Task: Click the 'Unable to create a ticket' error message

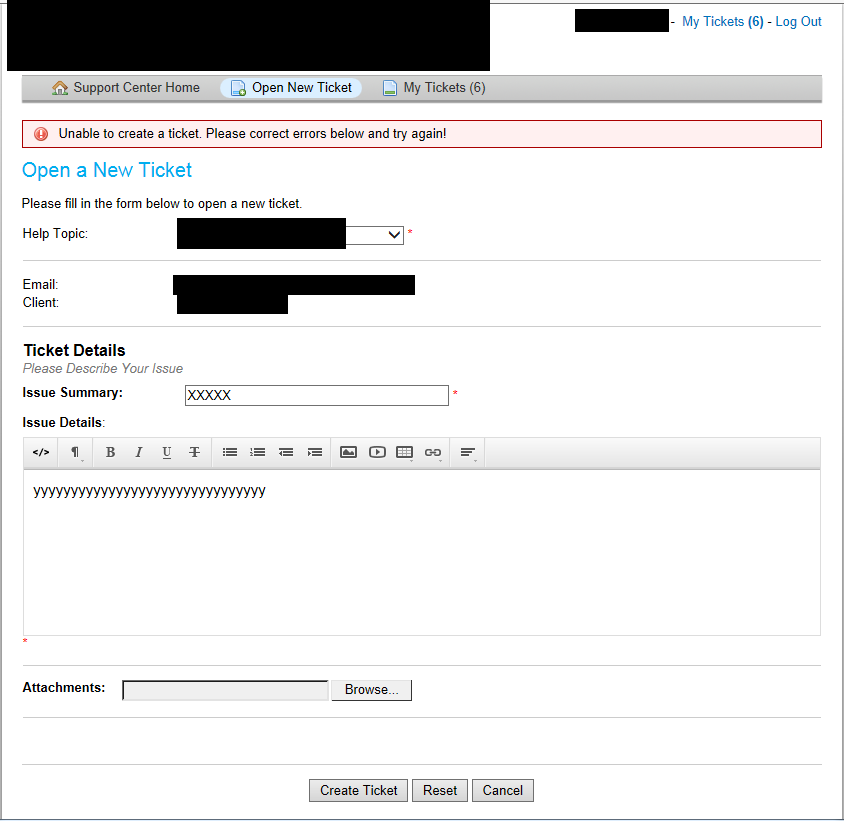Action: pos(252,134)
